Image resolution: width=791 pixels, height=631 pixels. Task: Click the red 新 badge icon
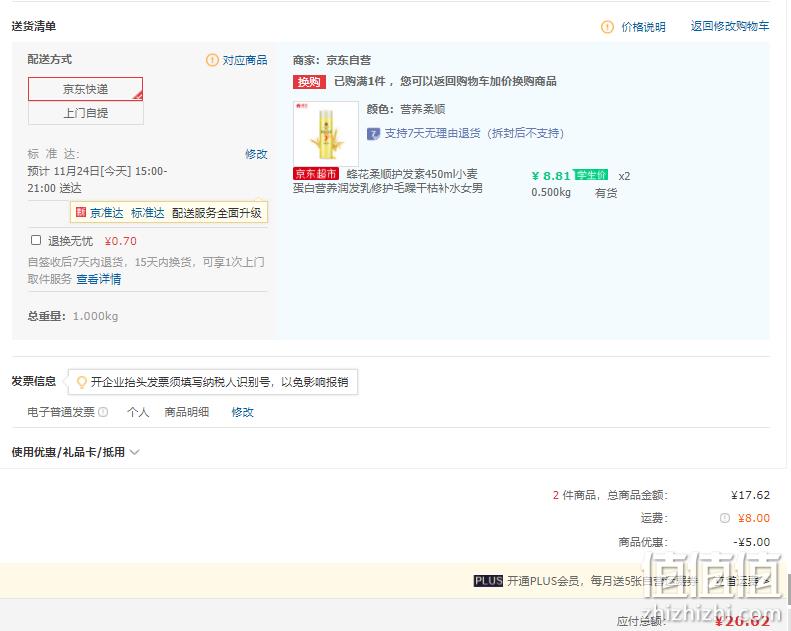pyautogui.click(x=81, y=212)
